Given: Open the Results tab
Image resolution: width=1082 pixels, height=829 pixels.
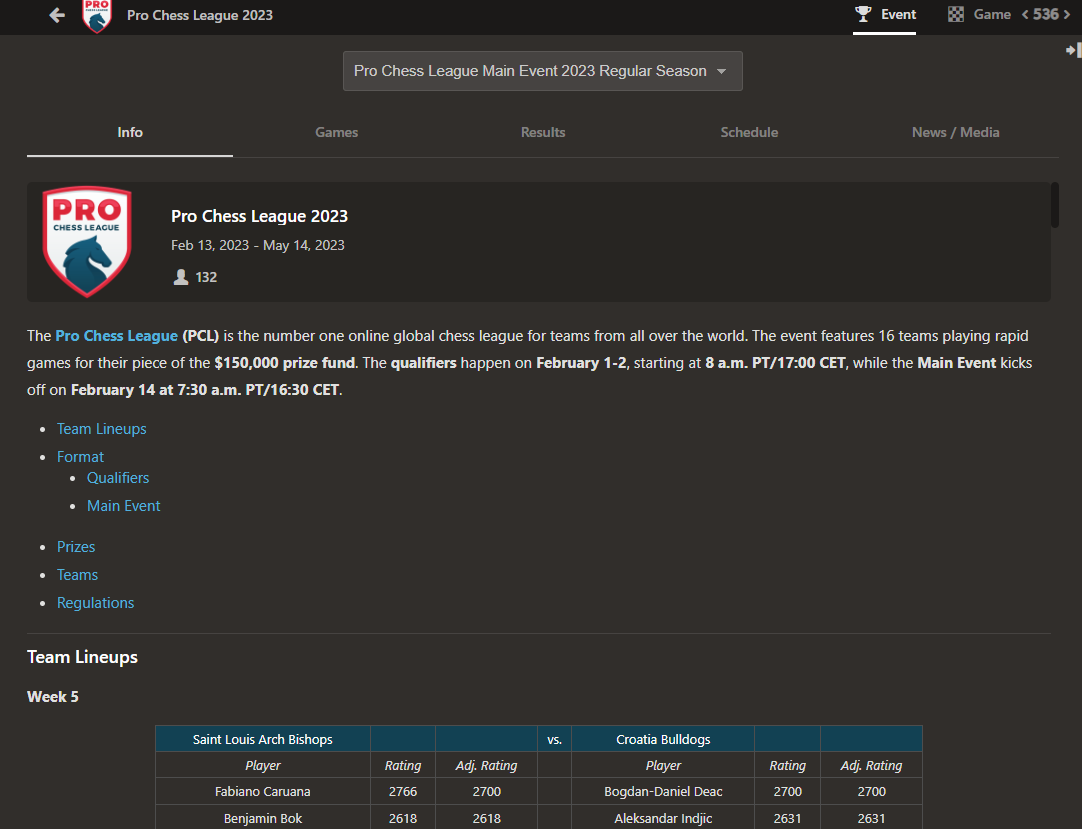Looking at the screenshot, I should 542,133.
